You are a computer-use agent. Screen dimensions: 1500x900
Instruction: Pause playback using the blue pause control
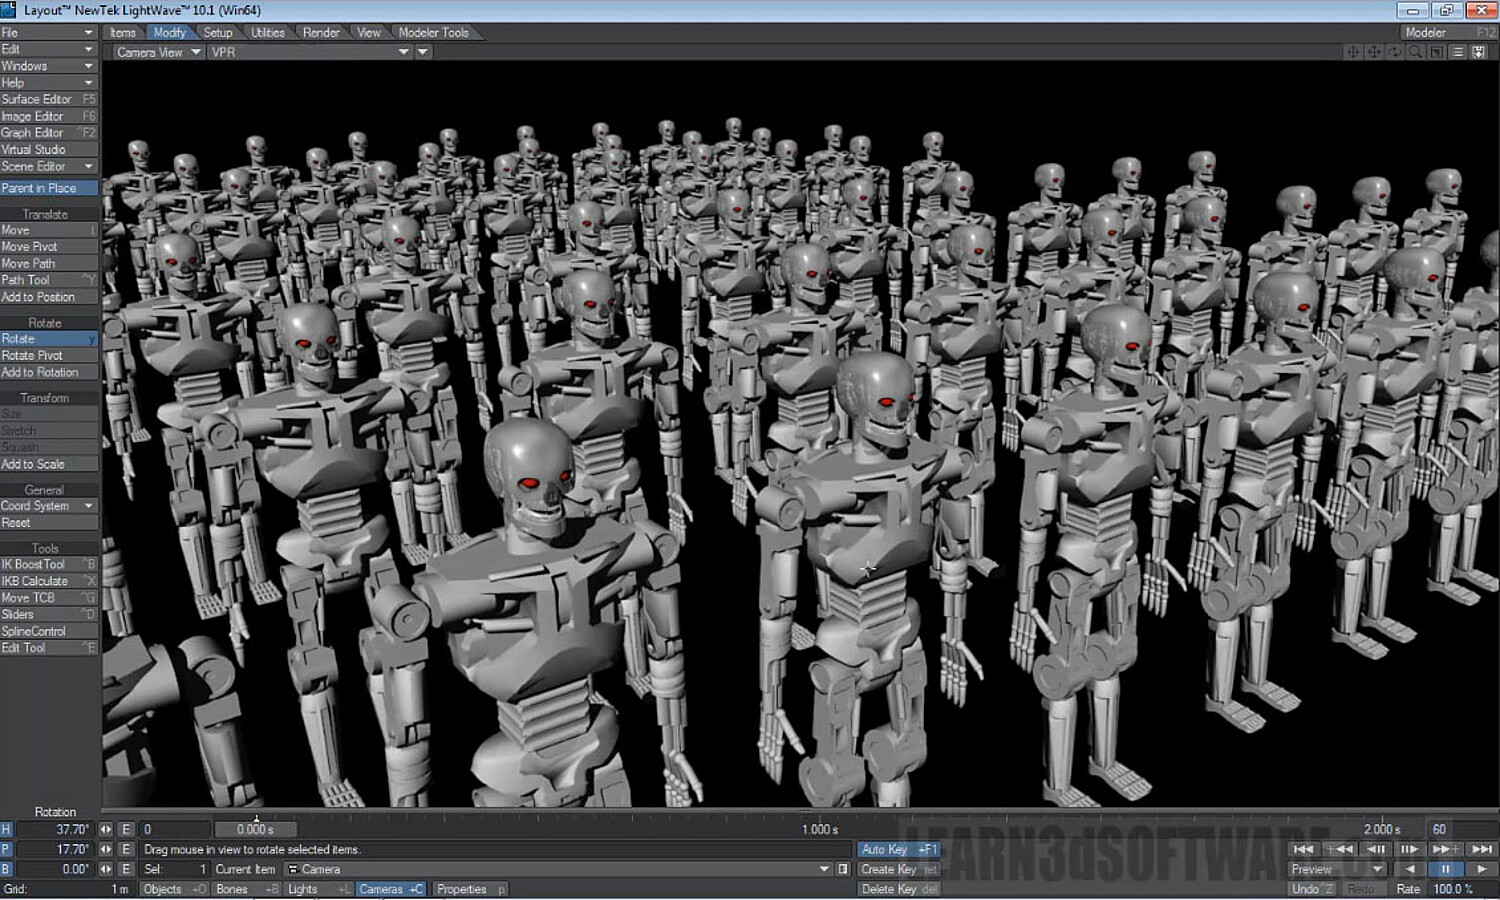(1445, 868)
